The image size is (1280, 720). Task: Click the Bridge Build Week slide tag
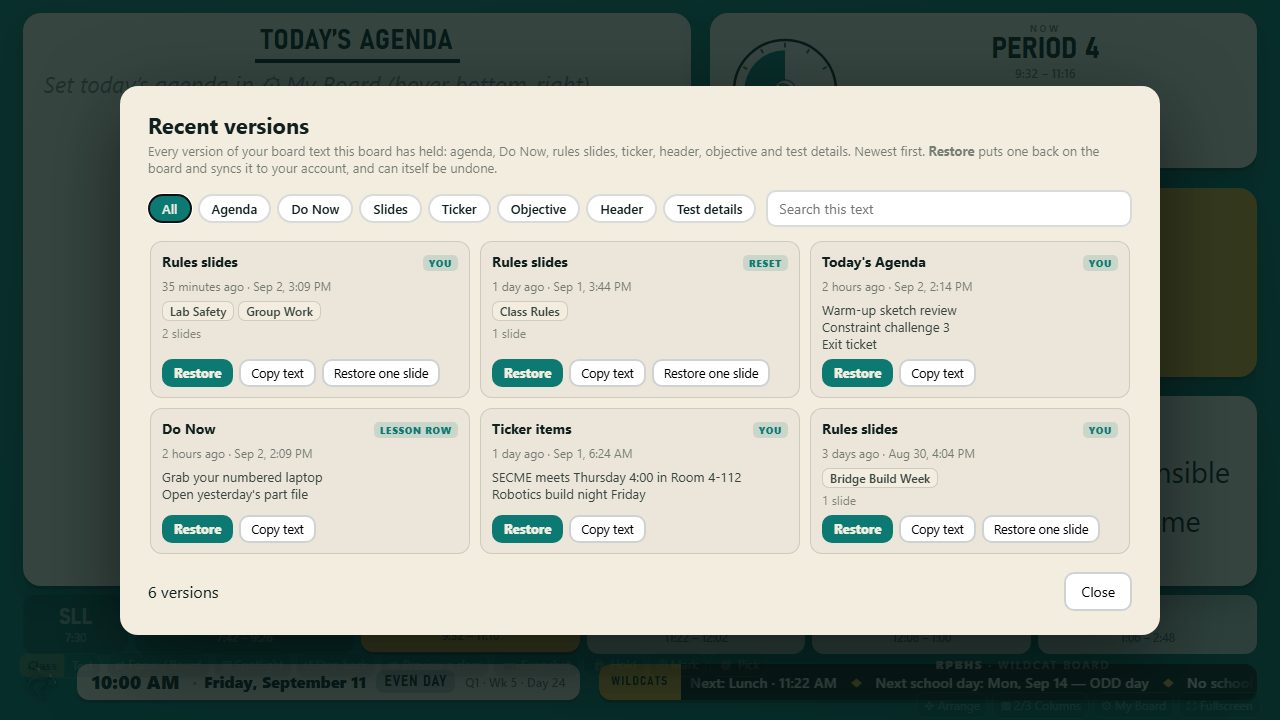click(880, 478)
